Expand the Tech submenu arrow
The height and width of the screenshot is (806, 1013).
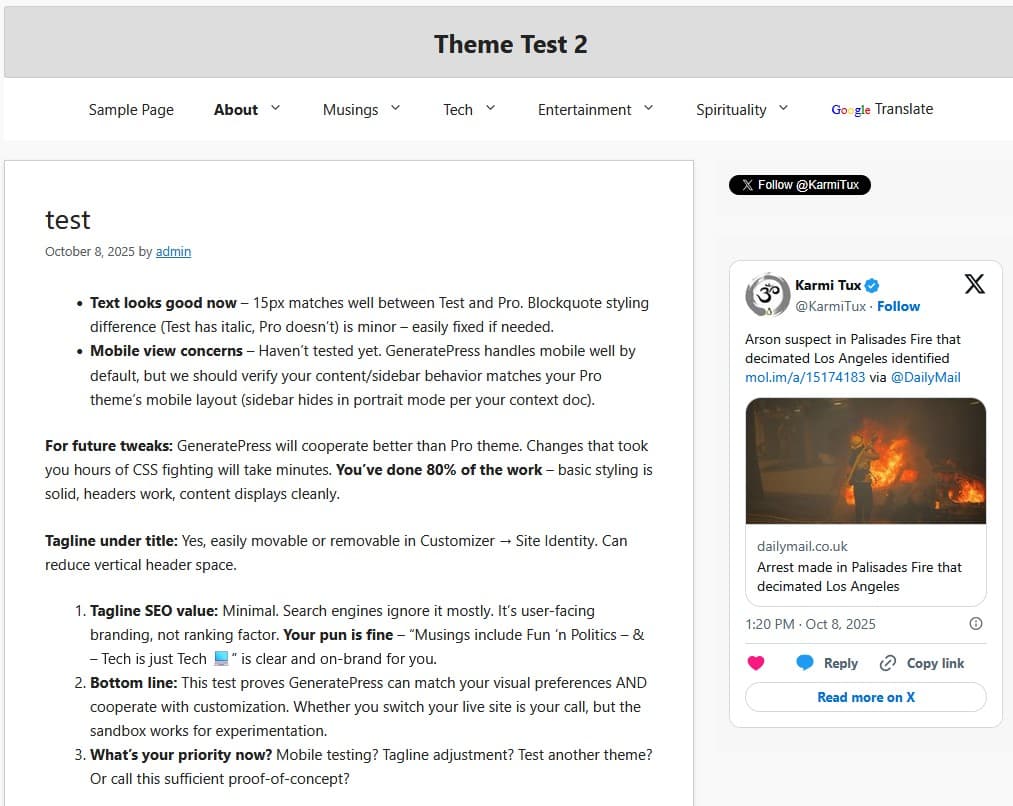pyautogui.click(x=490, y=108)
